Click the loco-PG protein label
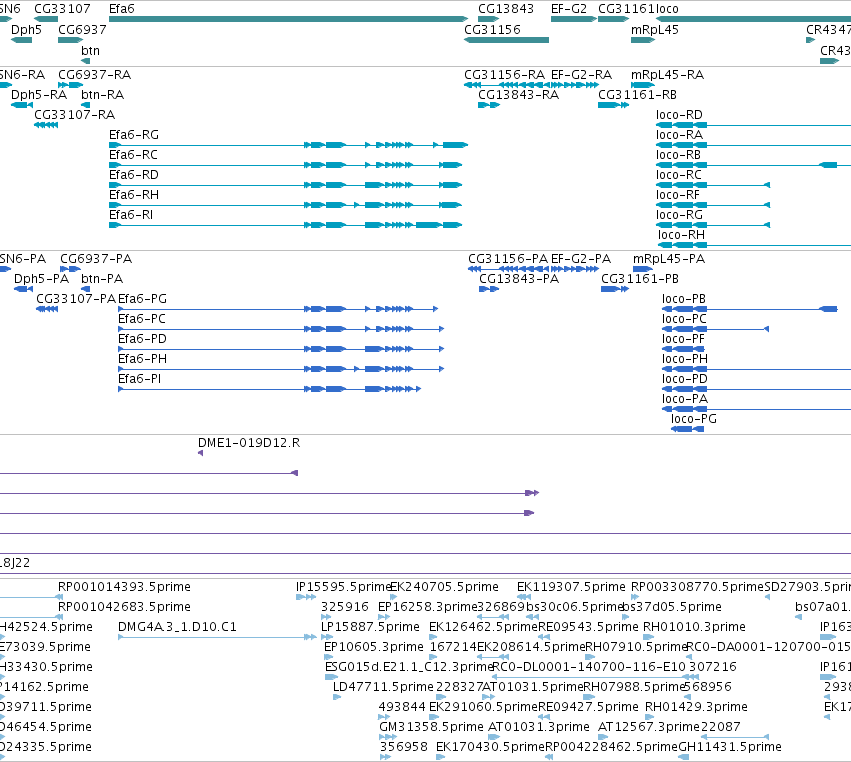The width and height of the screenshot is (851, 762). [x=694, y=418]
